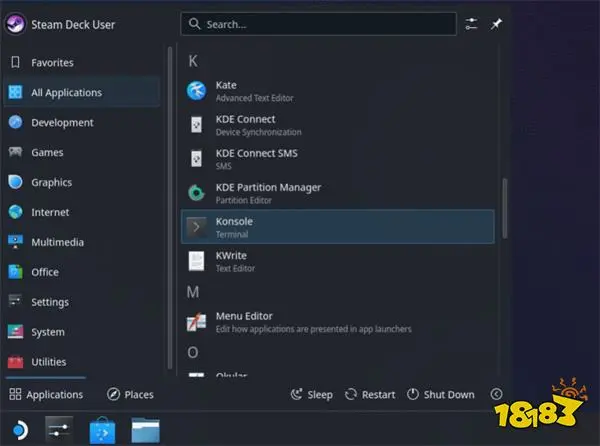
Task: Open Kate advanced text editor
Action: [x=225, y=92]
